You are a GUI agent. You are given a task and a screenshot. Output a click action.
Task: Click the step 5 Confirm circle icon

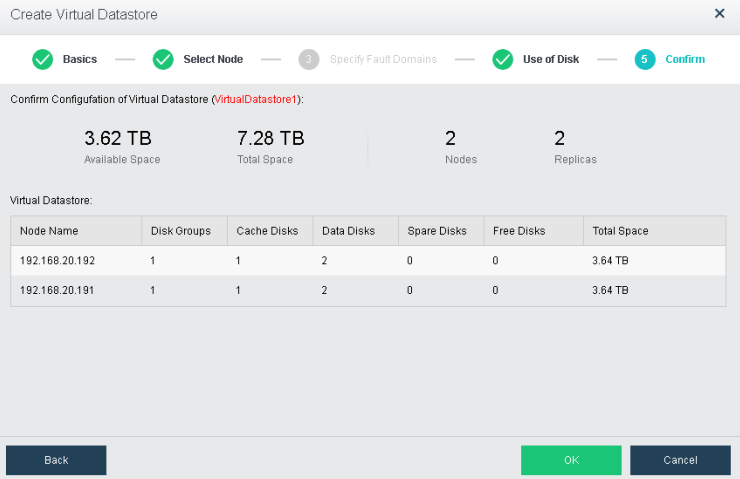645,60
